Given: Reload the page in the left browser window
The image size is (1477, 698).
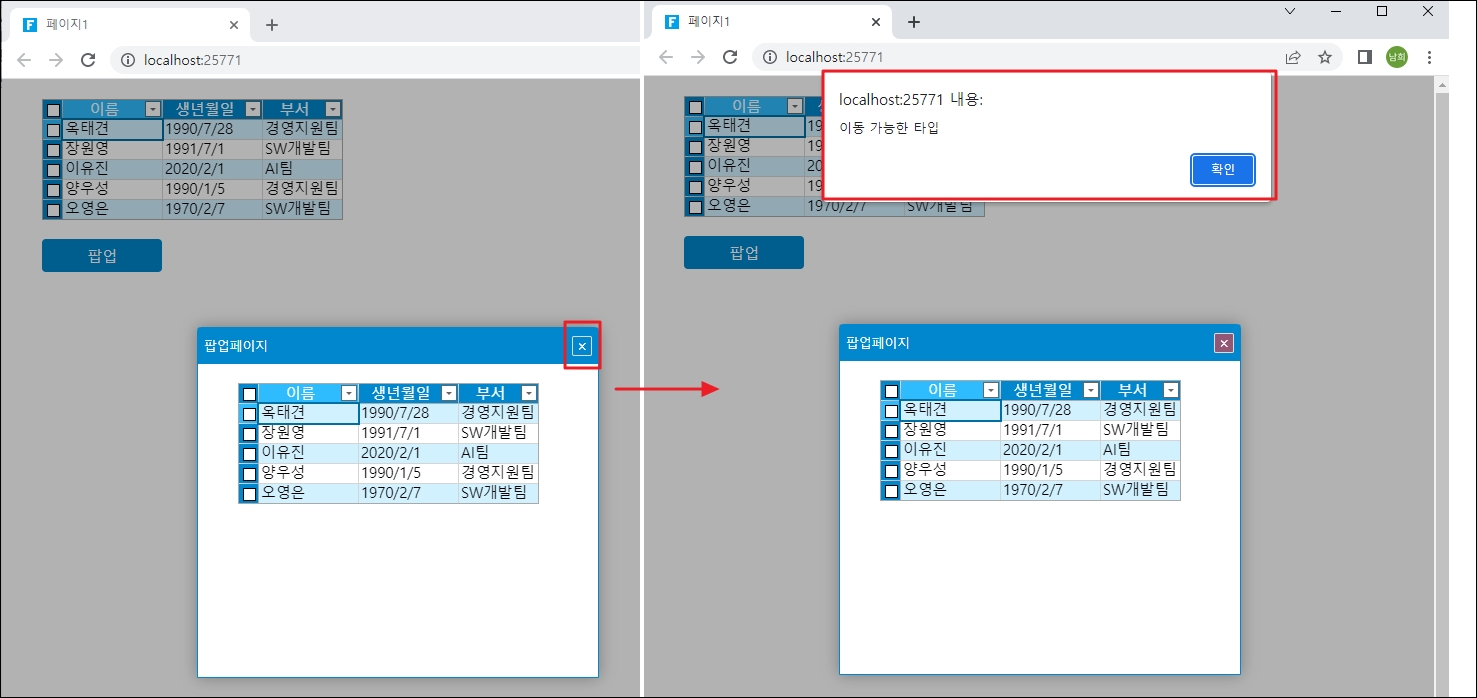Looking at the screenshot, I should (x=88, y=60).
